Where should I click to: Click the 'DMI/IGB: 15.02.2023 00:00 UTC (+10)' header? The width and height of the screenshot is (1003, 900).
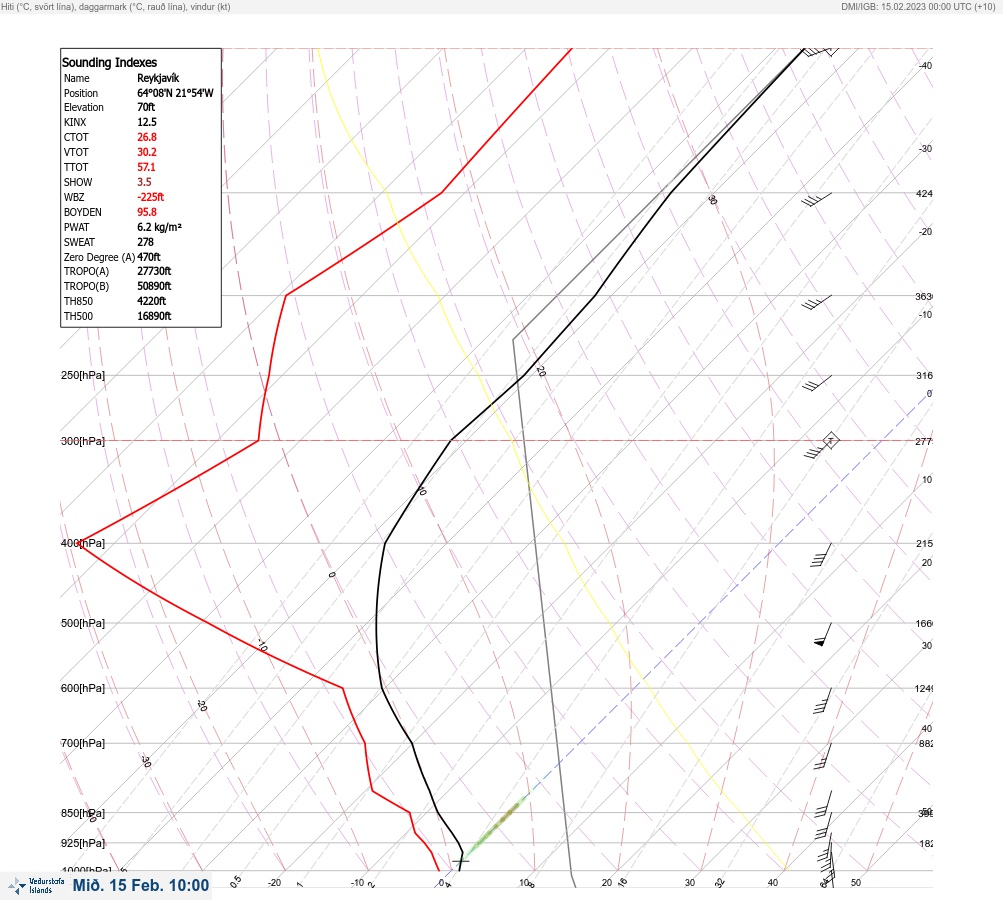(x=919, y=7)
